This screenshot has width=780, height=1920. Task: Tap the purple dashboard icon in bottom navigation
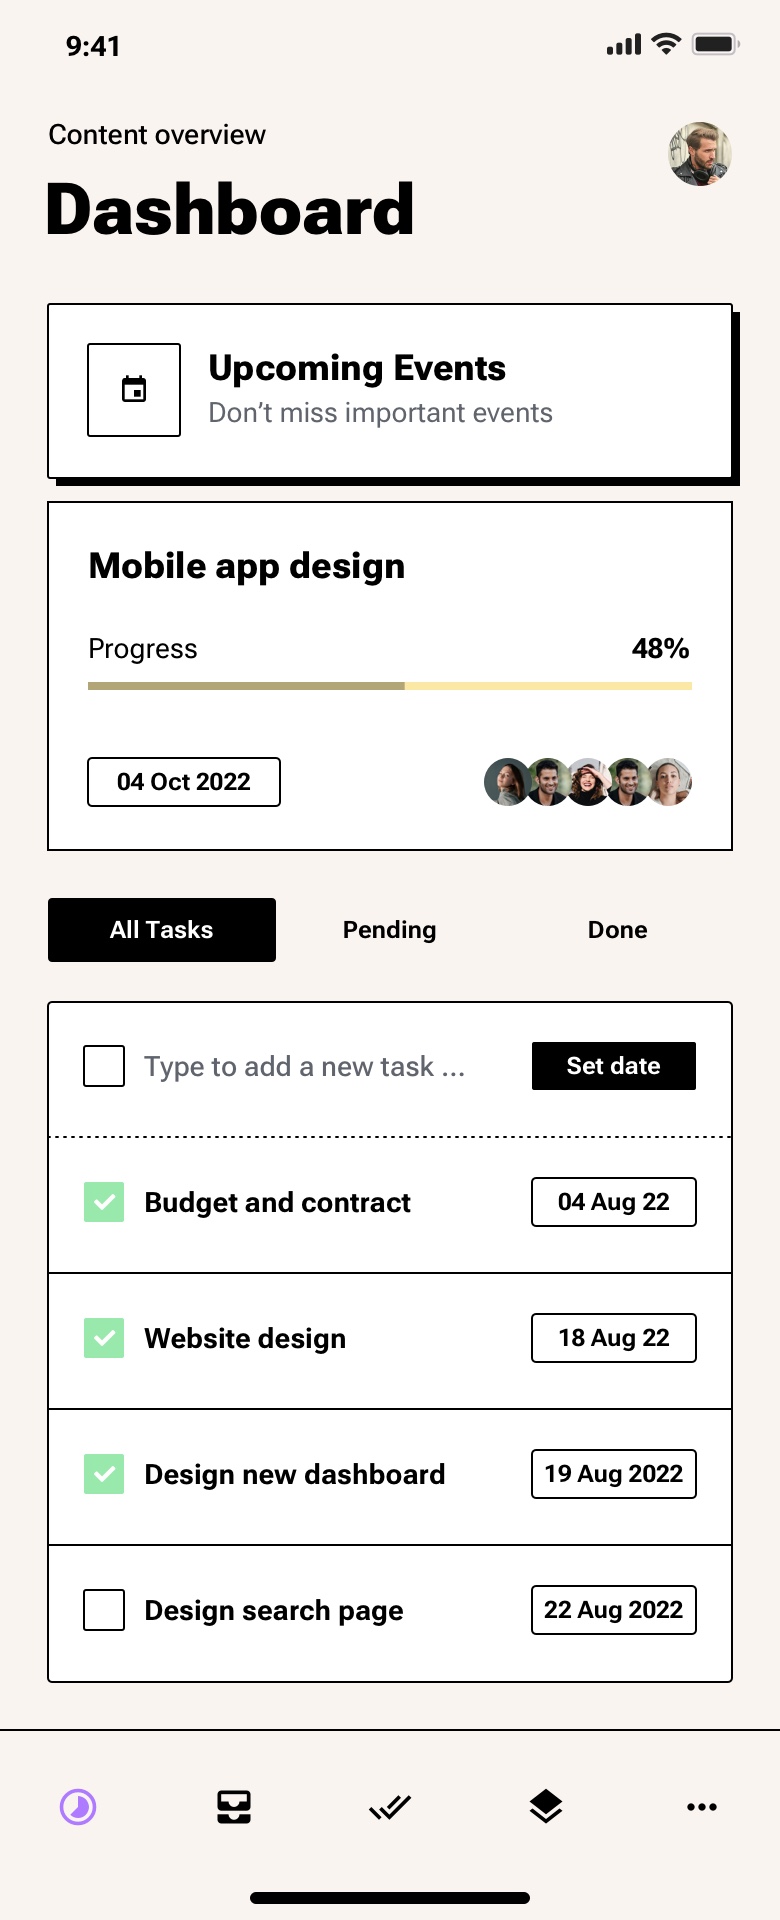[x=78, y=1807]
